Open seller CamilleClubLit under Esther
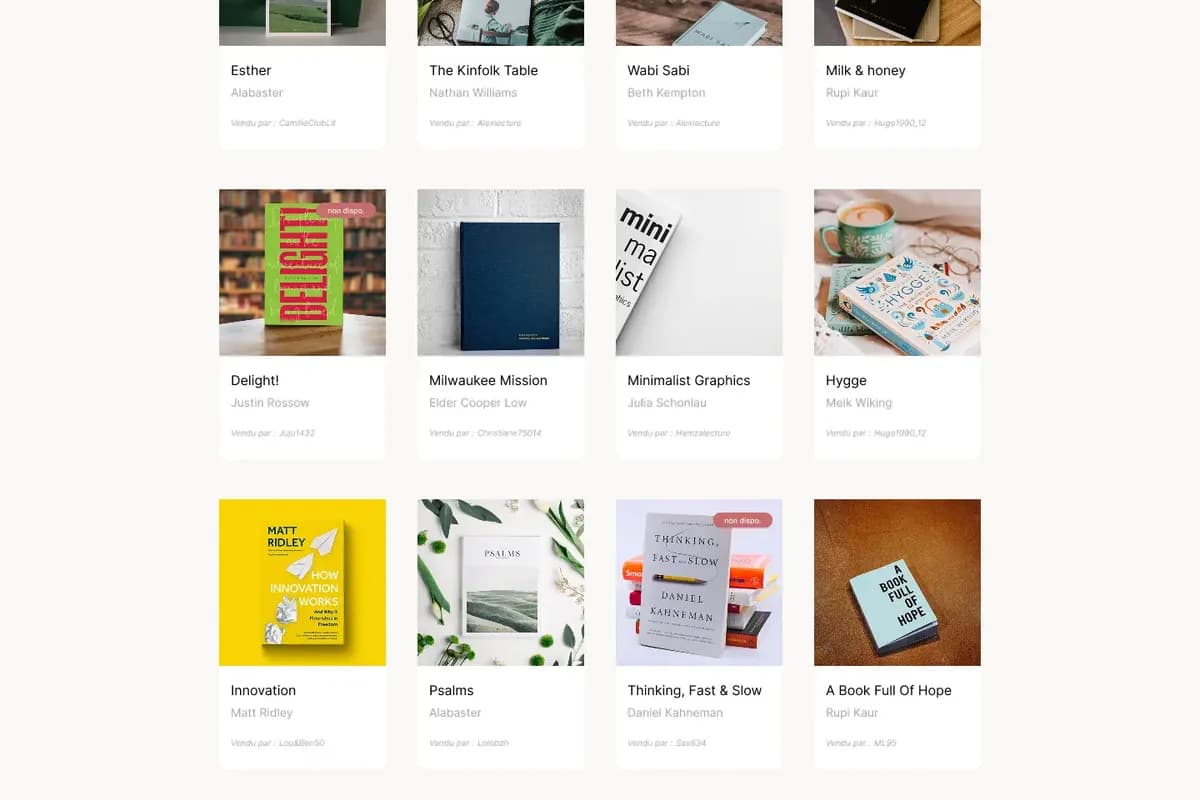 click(x=307, y=123)
